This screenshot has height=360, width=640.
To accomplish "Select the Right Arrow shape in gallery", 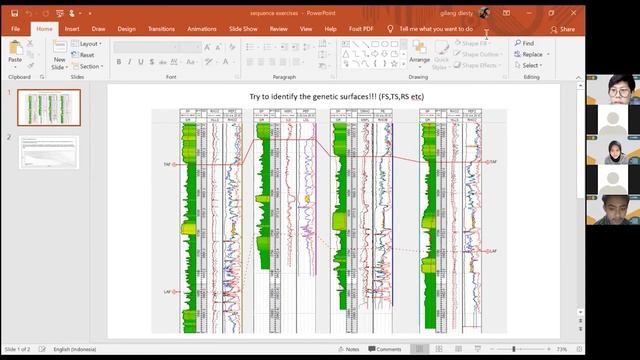I will coord(375,54).
